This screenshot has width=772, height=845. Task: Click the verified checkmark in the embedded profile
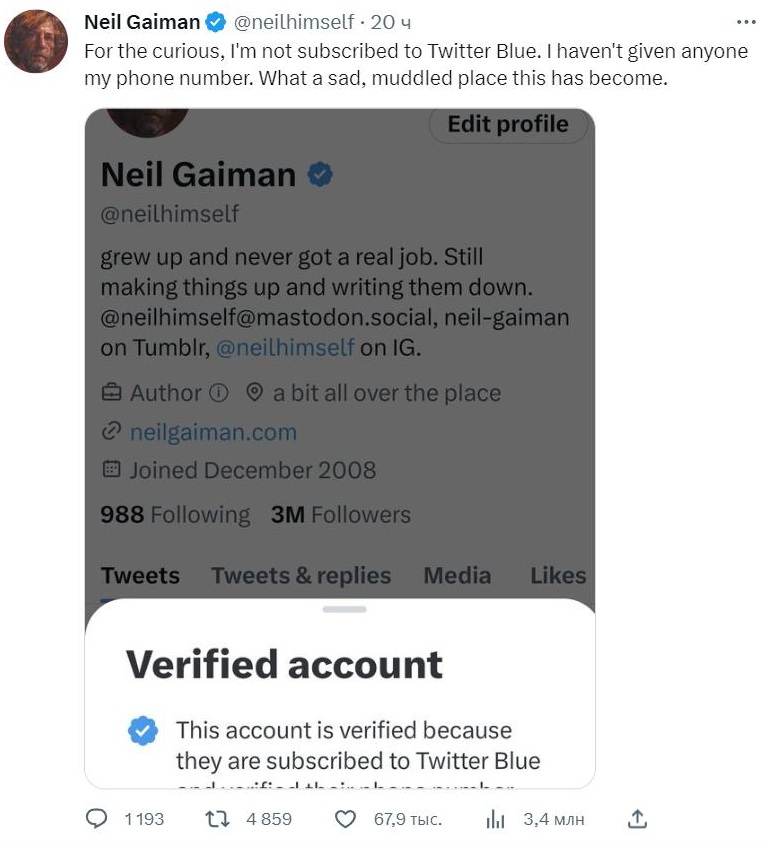coord(319,175)
